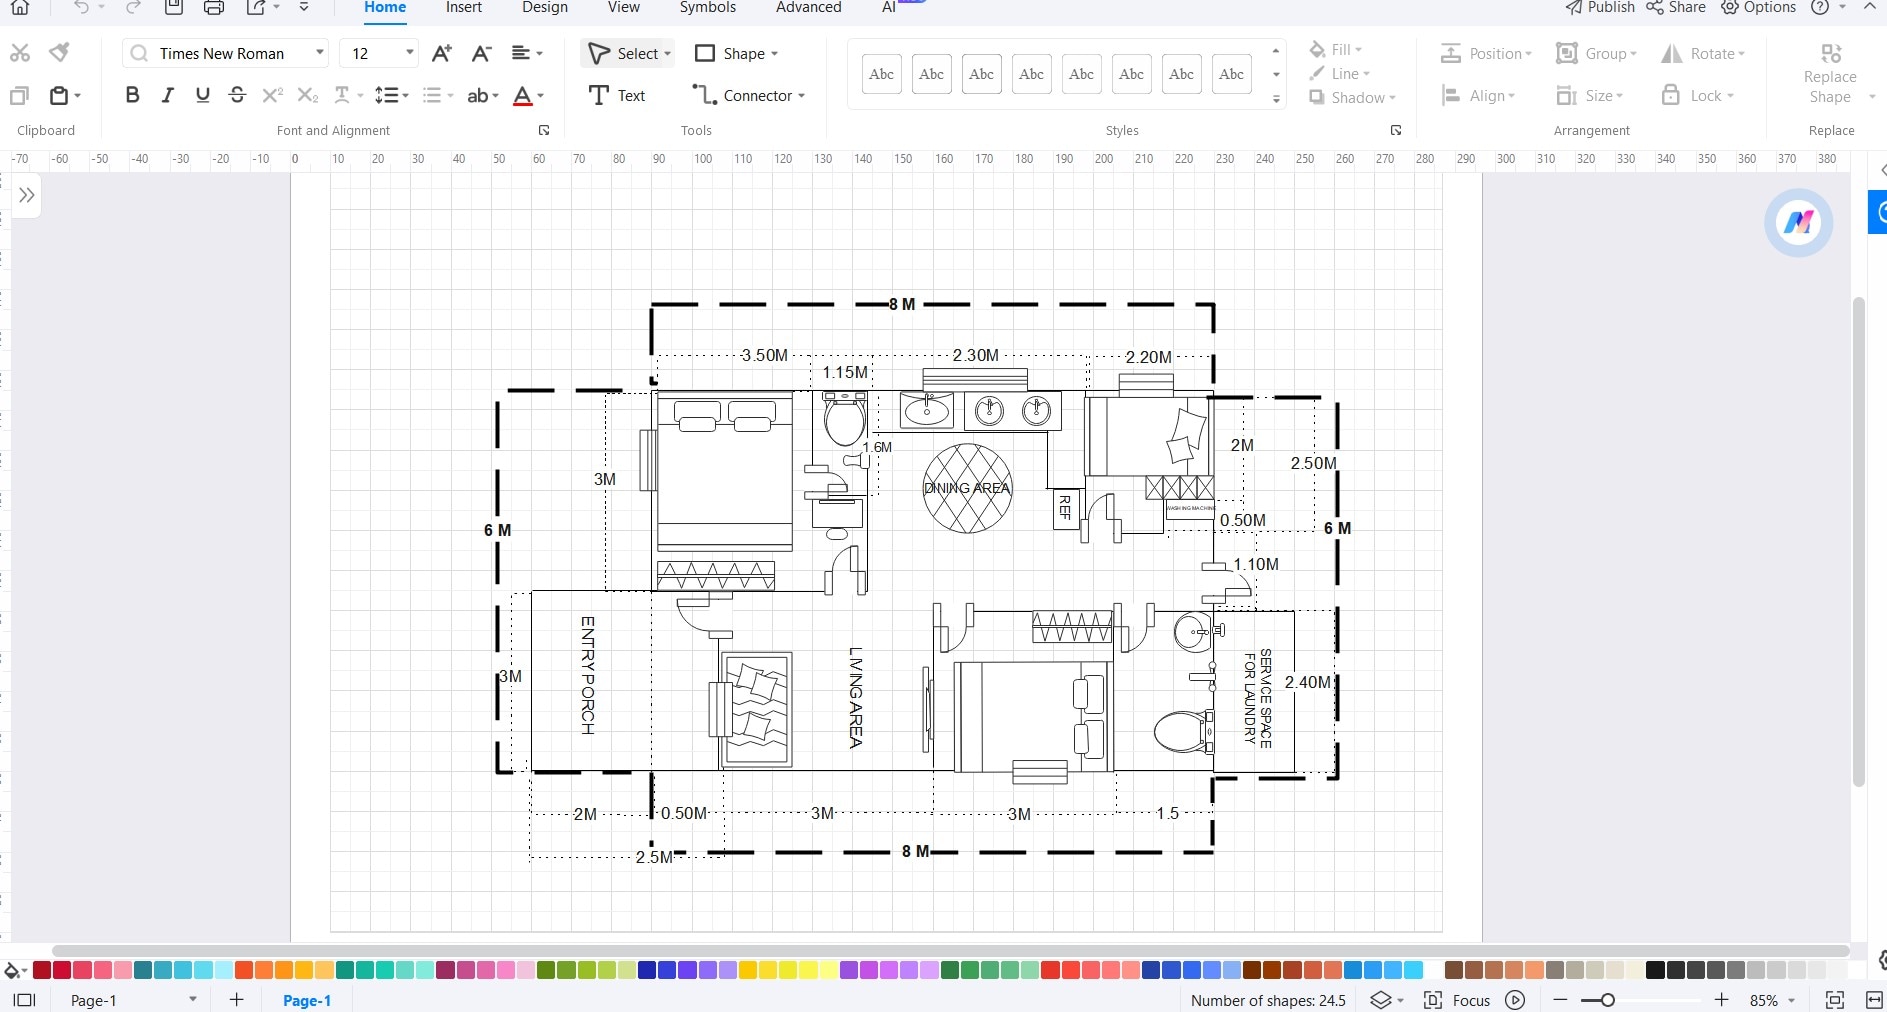Apply subscript formatting
The width and height of the screenshot is (1887, 1012).
click(308, 95)
